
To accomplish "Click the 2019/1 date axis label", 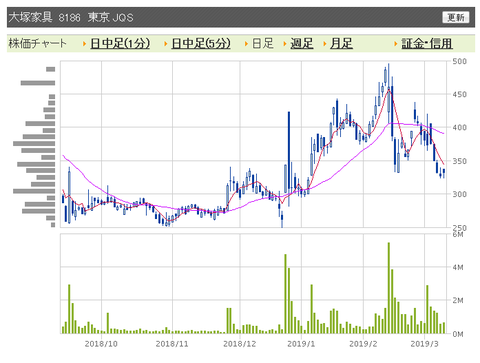I will 301,344.
